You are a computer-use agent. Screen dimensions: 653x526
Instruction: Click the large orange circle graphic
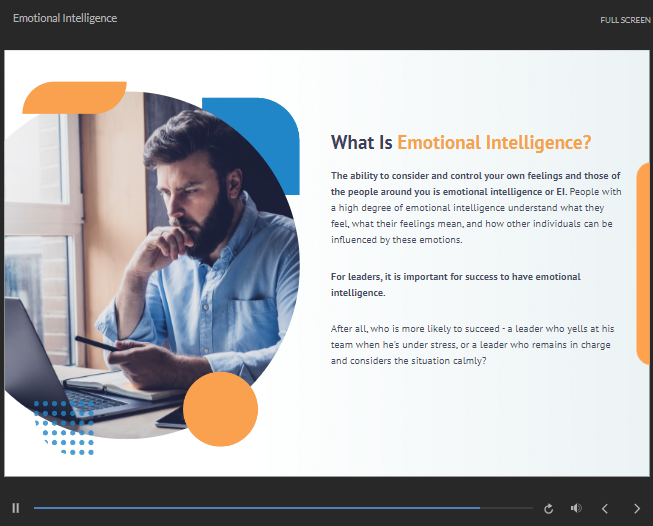coord(220,408)
